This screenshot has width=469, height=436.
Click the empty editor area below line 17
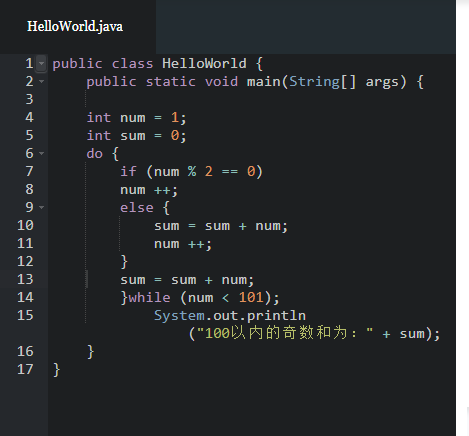[252, 407]
